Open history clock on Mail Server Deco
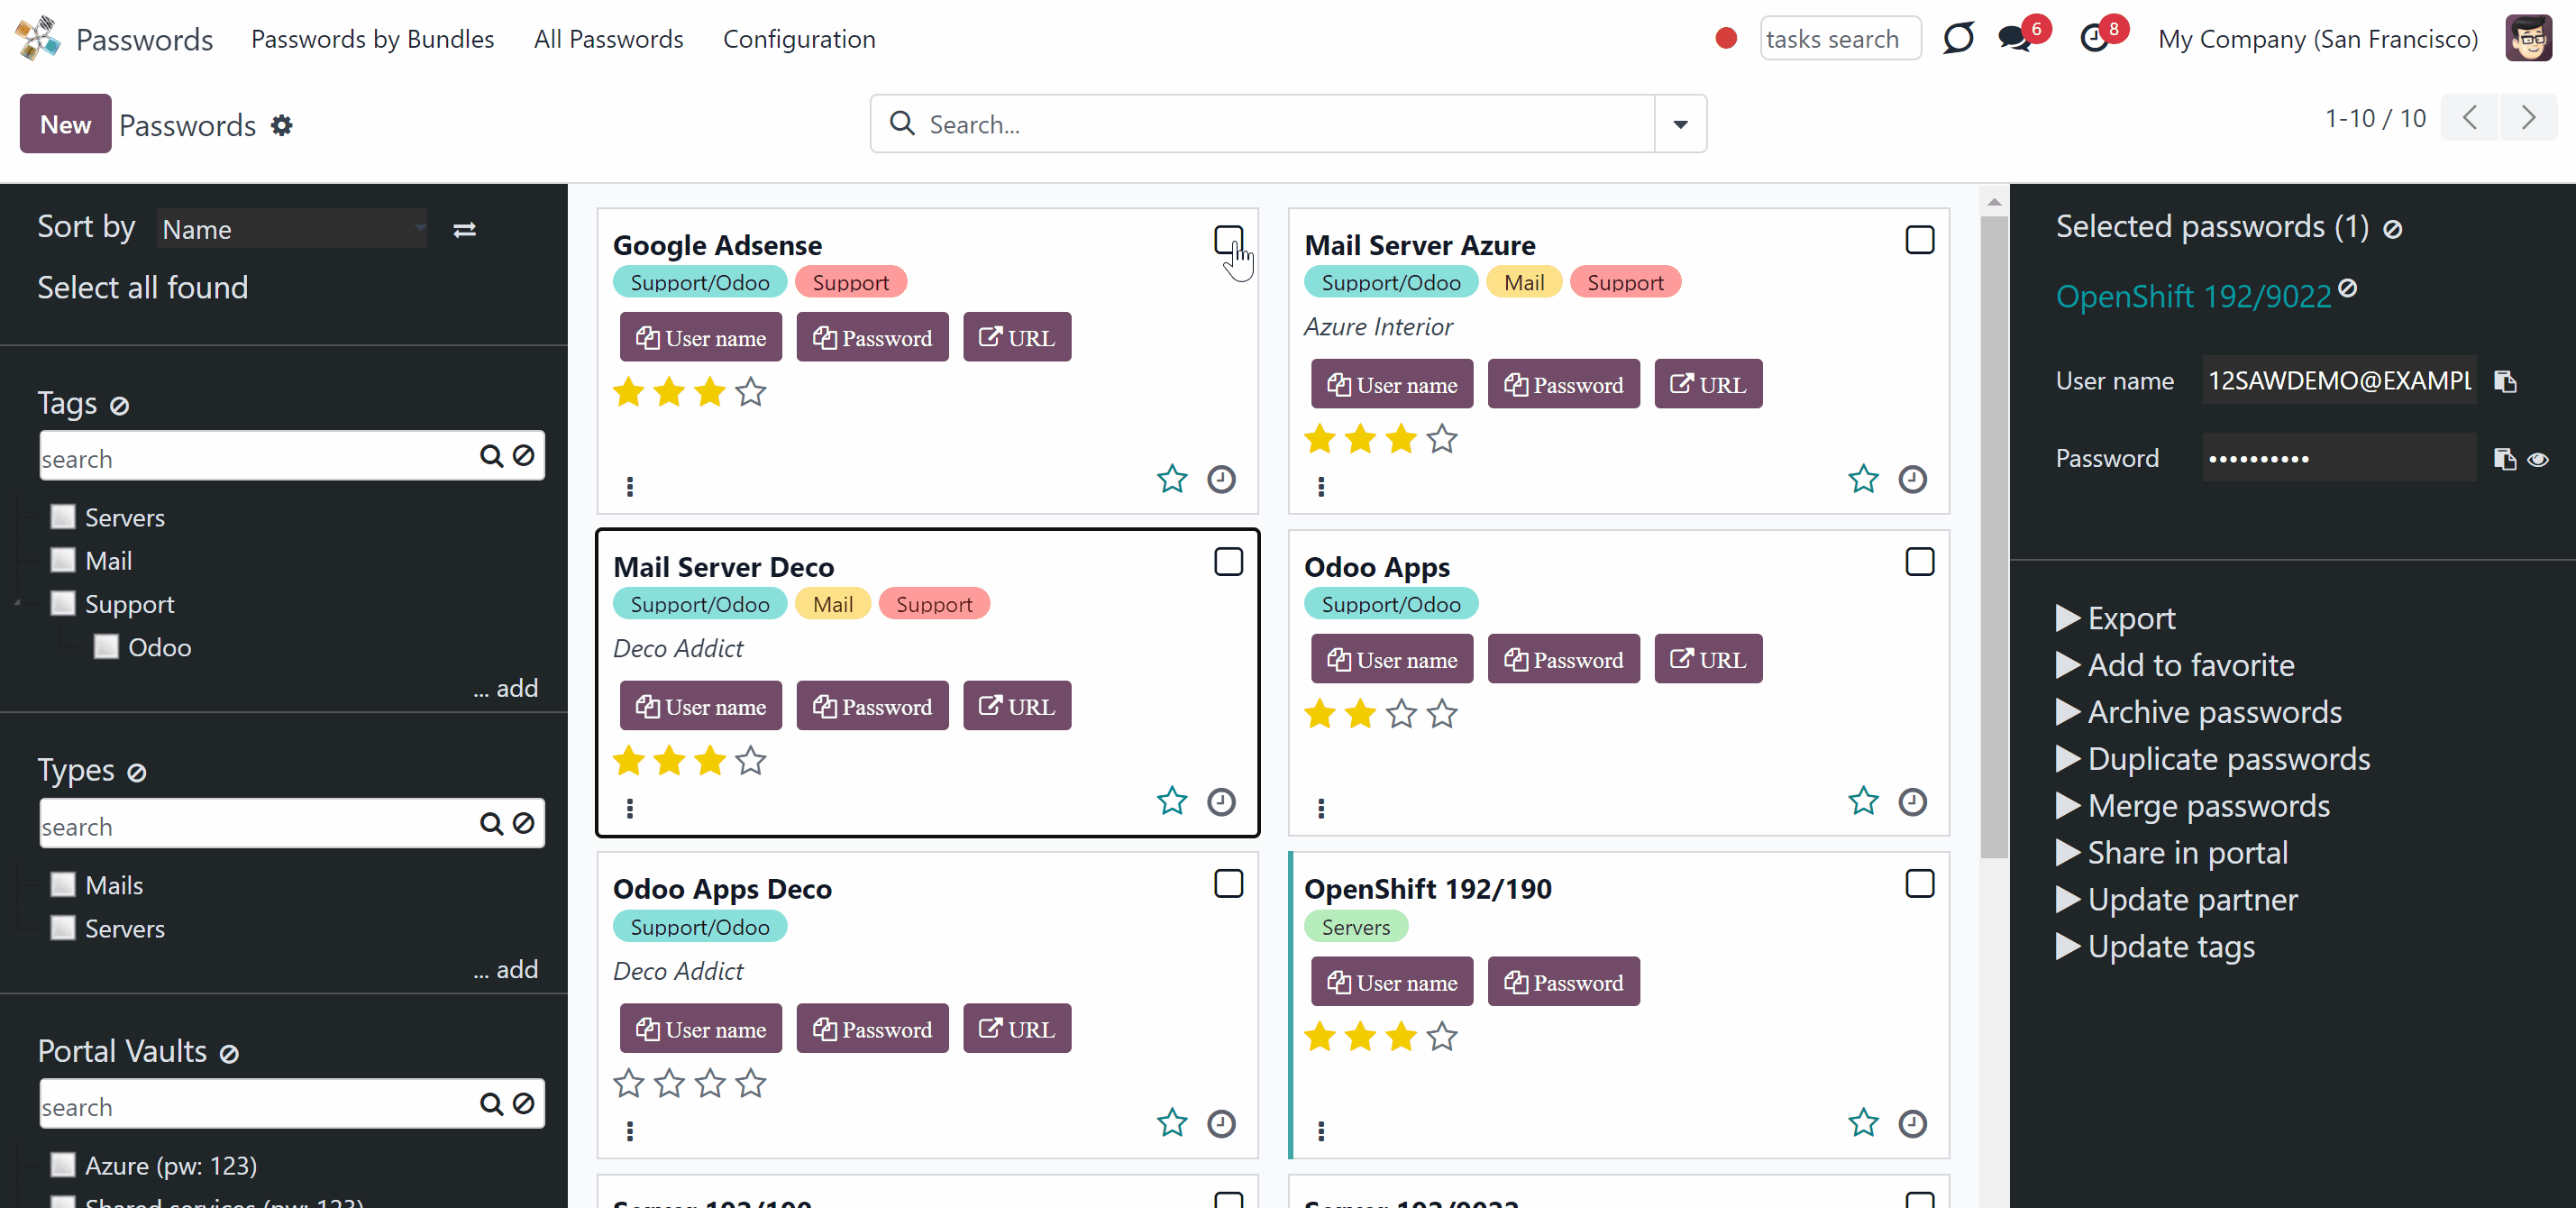Image resolution: width=2576 pixels, height=1208 pixels. pyautogui.click(x=1220, y=801)
